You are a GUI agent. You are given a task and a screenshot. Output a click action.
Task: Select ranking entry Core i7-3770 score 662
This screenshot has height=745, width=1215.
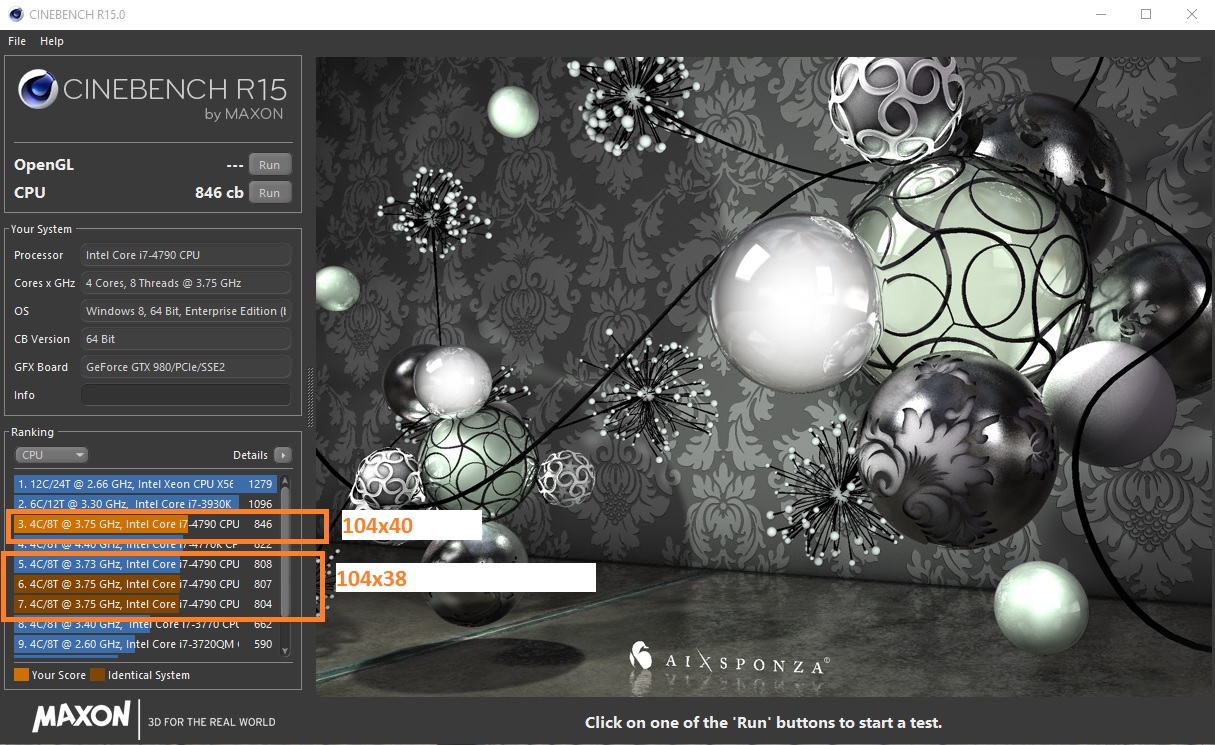tap(146, 625)
